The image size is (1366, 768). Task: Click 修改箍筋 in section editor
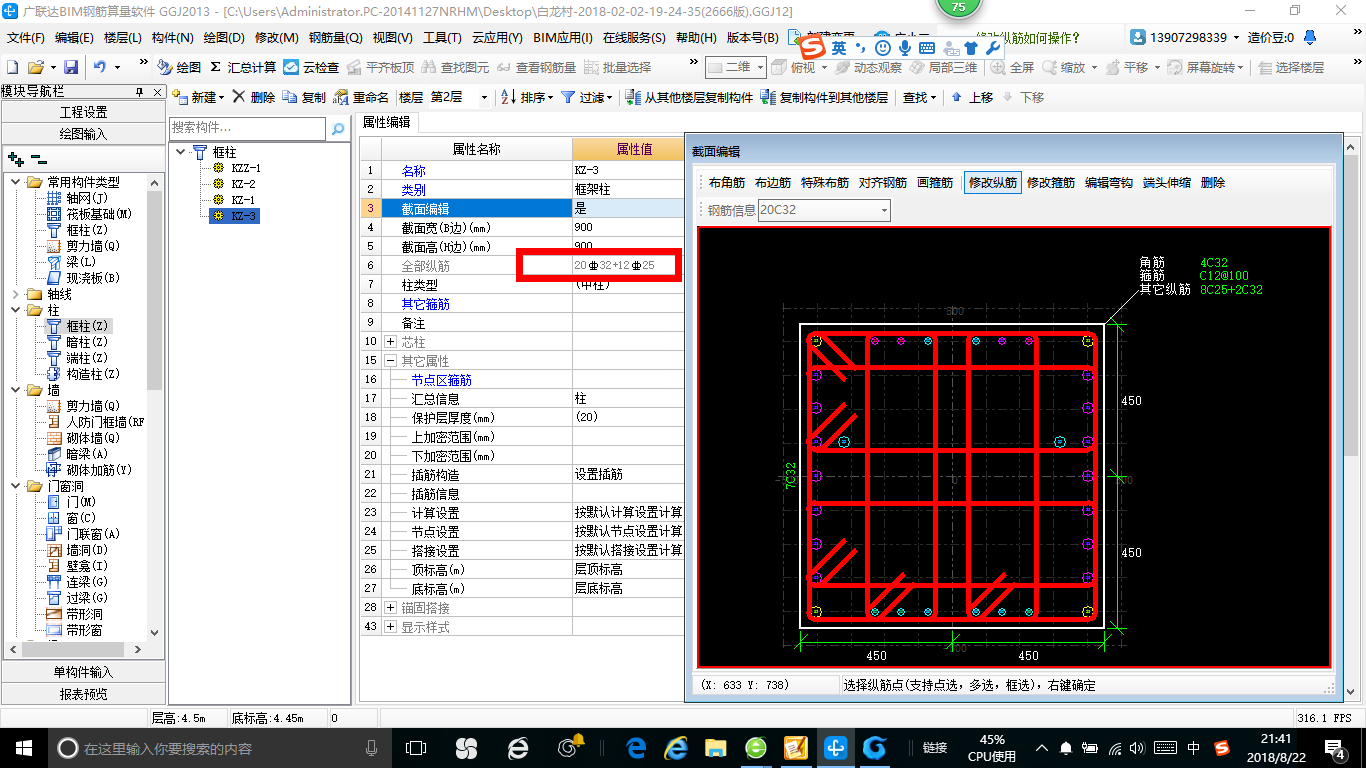(1051, 183)
